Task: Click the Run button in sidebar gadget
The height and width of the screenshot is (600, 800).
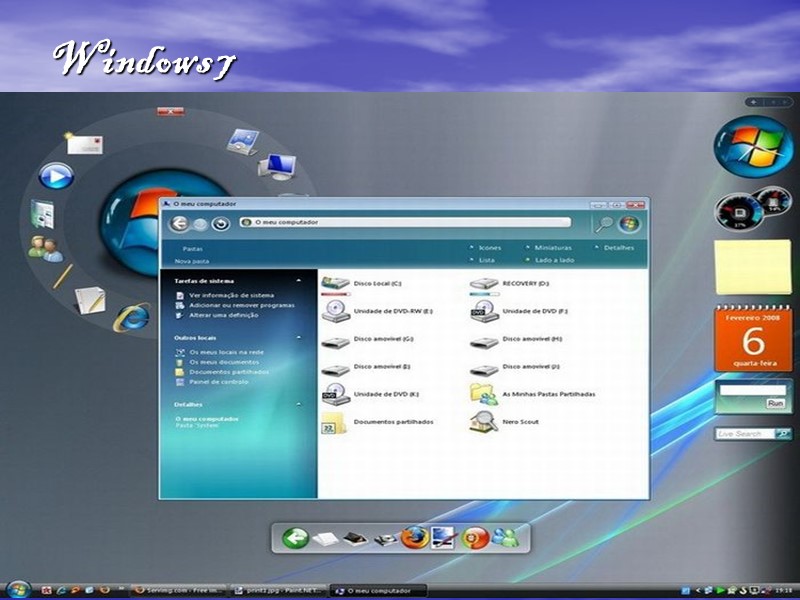Action: tap(775, 403)
